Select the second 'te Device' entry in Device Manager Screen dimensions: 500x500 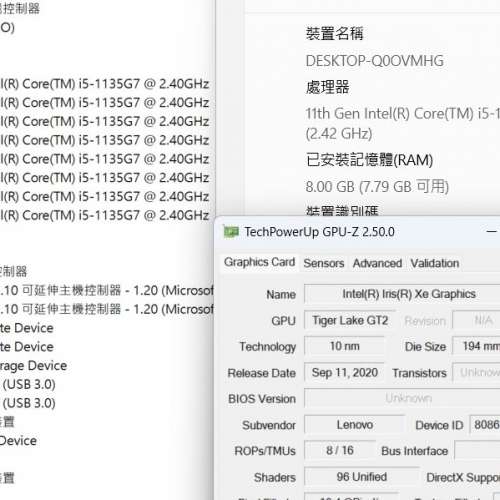click(x=27, y=347)
